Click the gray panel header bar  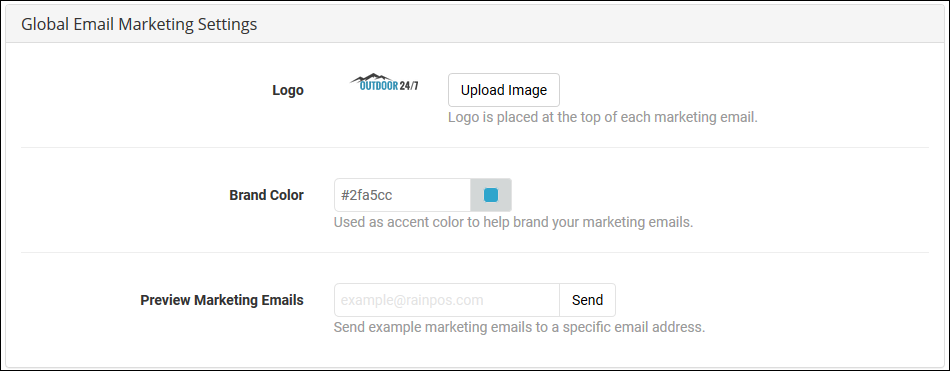[475, 24]
